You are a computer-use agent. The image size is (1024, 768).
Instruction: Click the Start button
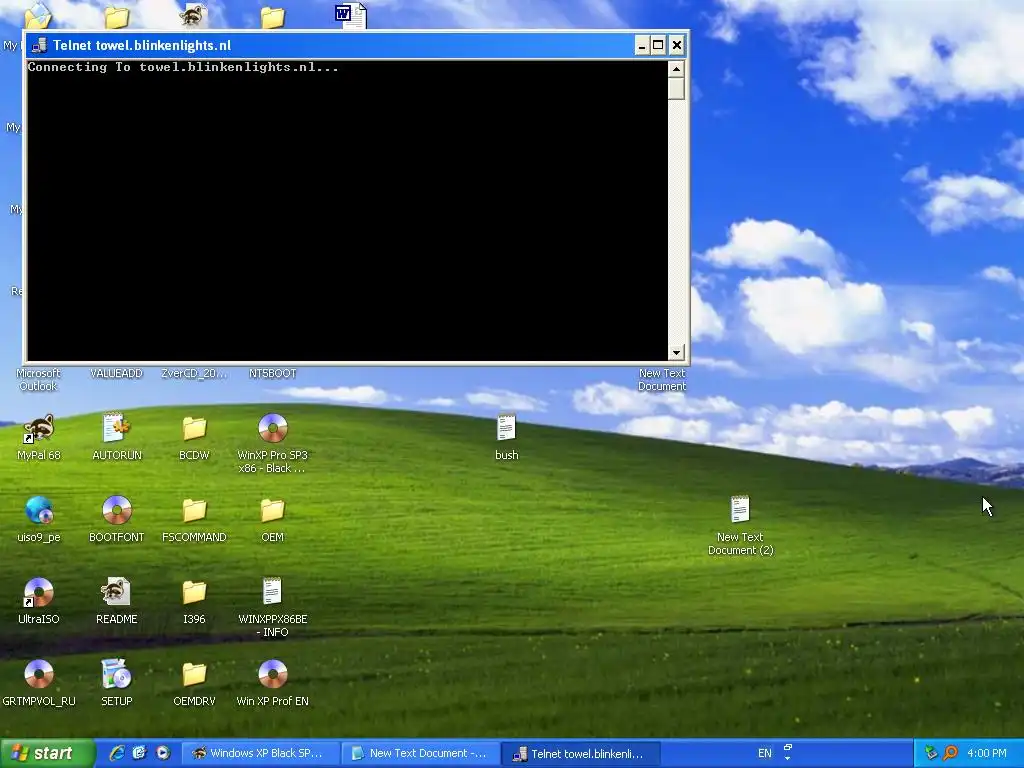[x=47, y=753]
